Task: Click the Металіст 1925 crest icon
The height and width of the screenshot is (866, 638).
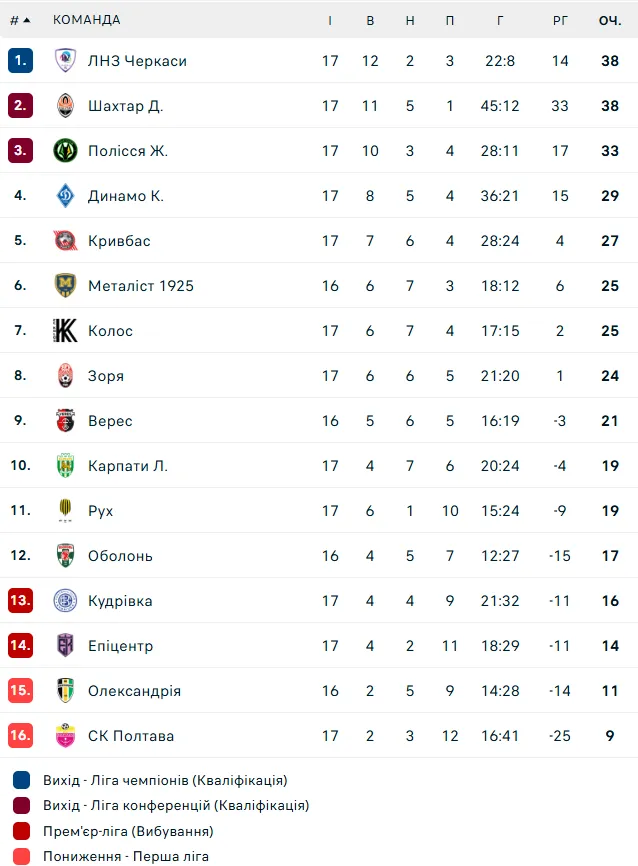Action: (x=65, y=286)
